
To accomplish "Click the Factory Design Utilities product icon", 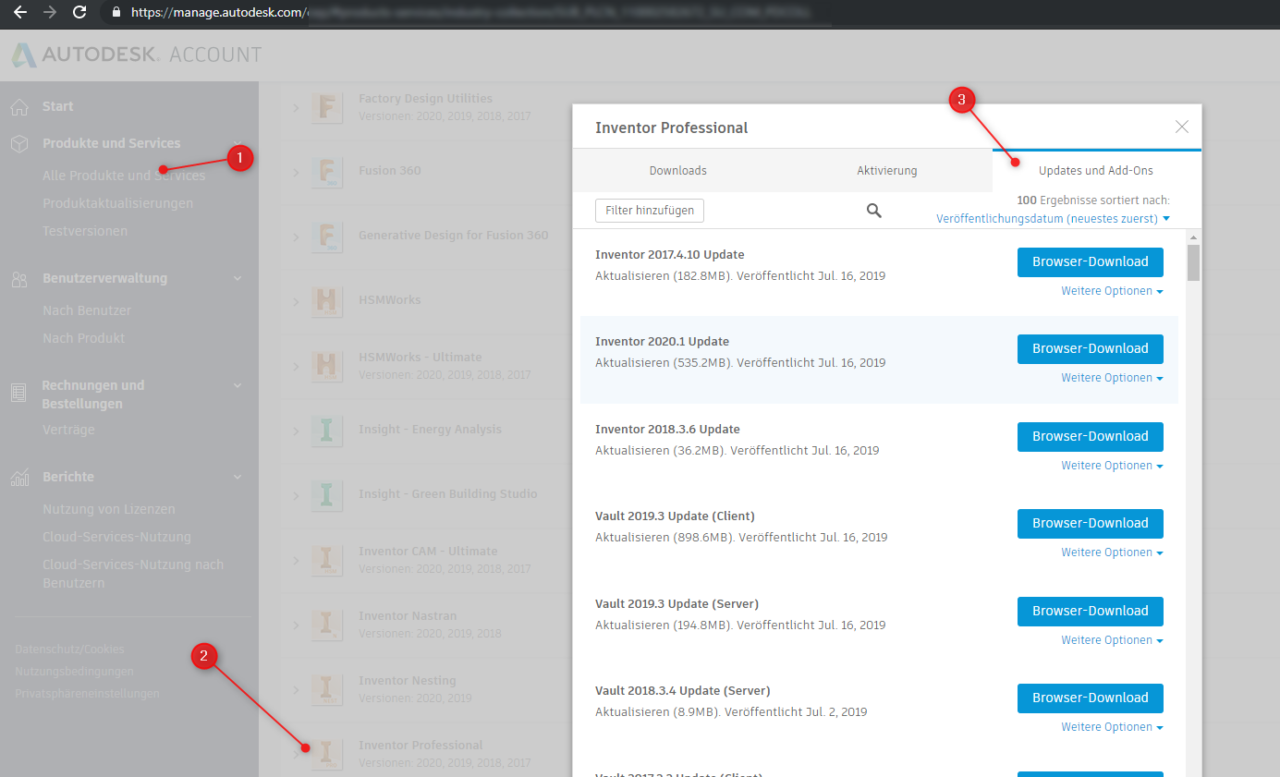I will [327, 106].
